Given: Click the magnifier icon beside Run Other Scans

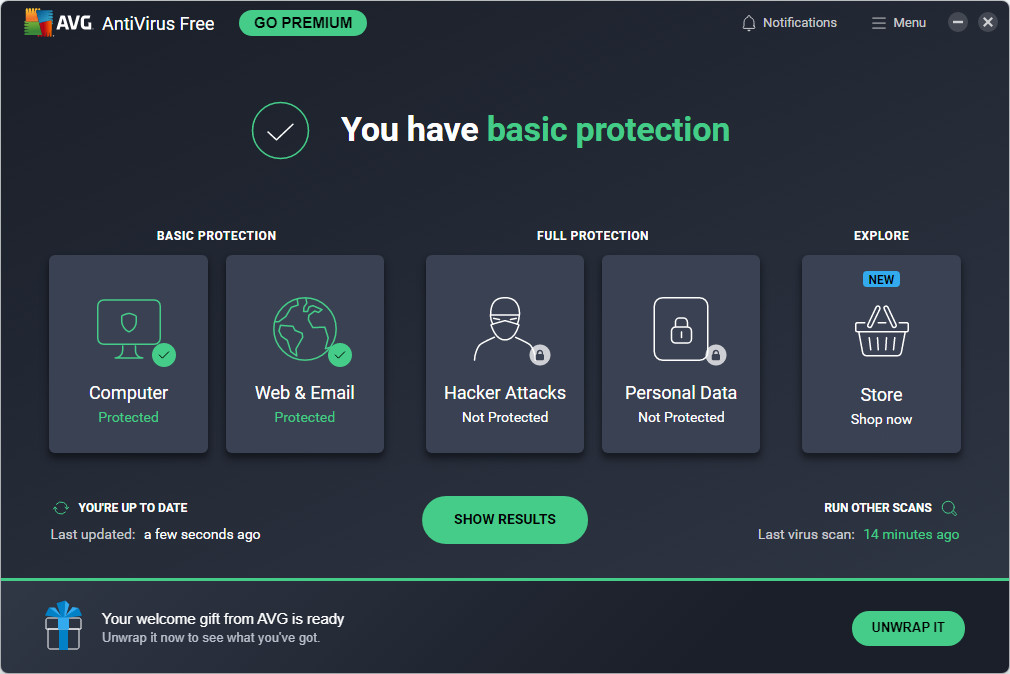Looking at the screenshot, I should [949, 508].
